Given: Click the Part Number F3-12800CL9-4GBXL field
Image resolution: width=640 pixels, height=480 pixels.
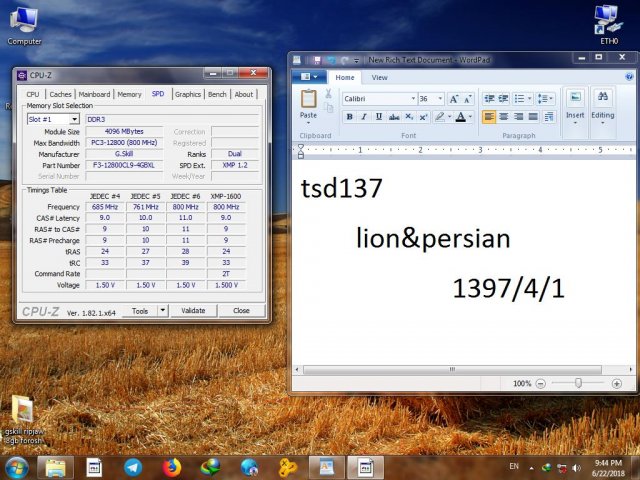Looking at the screenshot, I should point(124,165).
